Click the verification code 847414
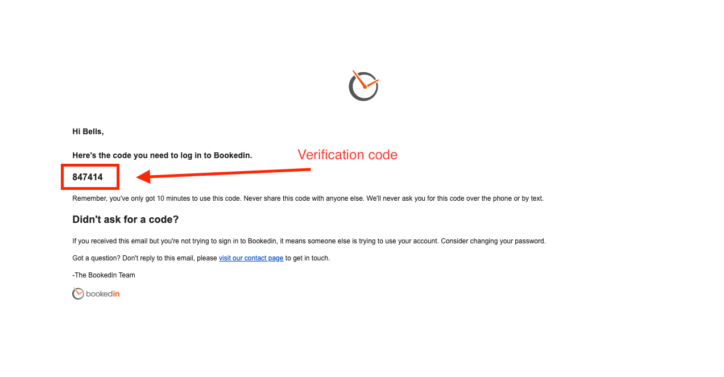Image resolution: width=724 pixels, height=377 pixels. [87, 177]
